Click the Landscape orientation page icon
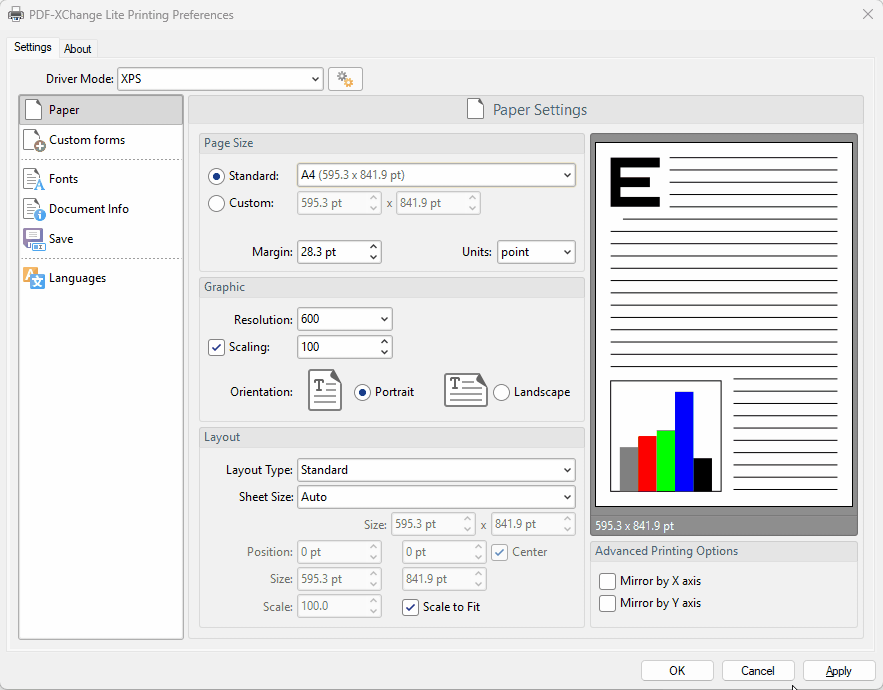This screenshot has width=883, height=690. (x=465, y=390)
